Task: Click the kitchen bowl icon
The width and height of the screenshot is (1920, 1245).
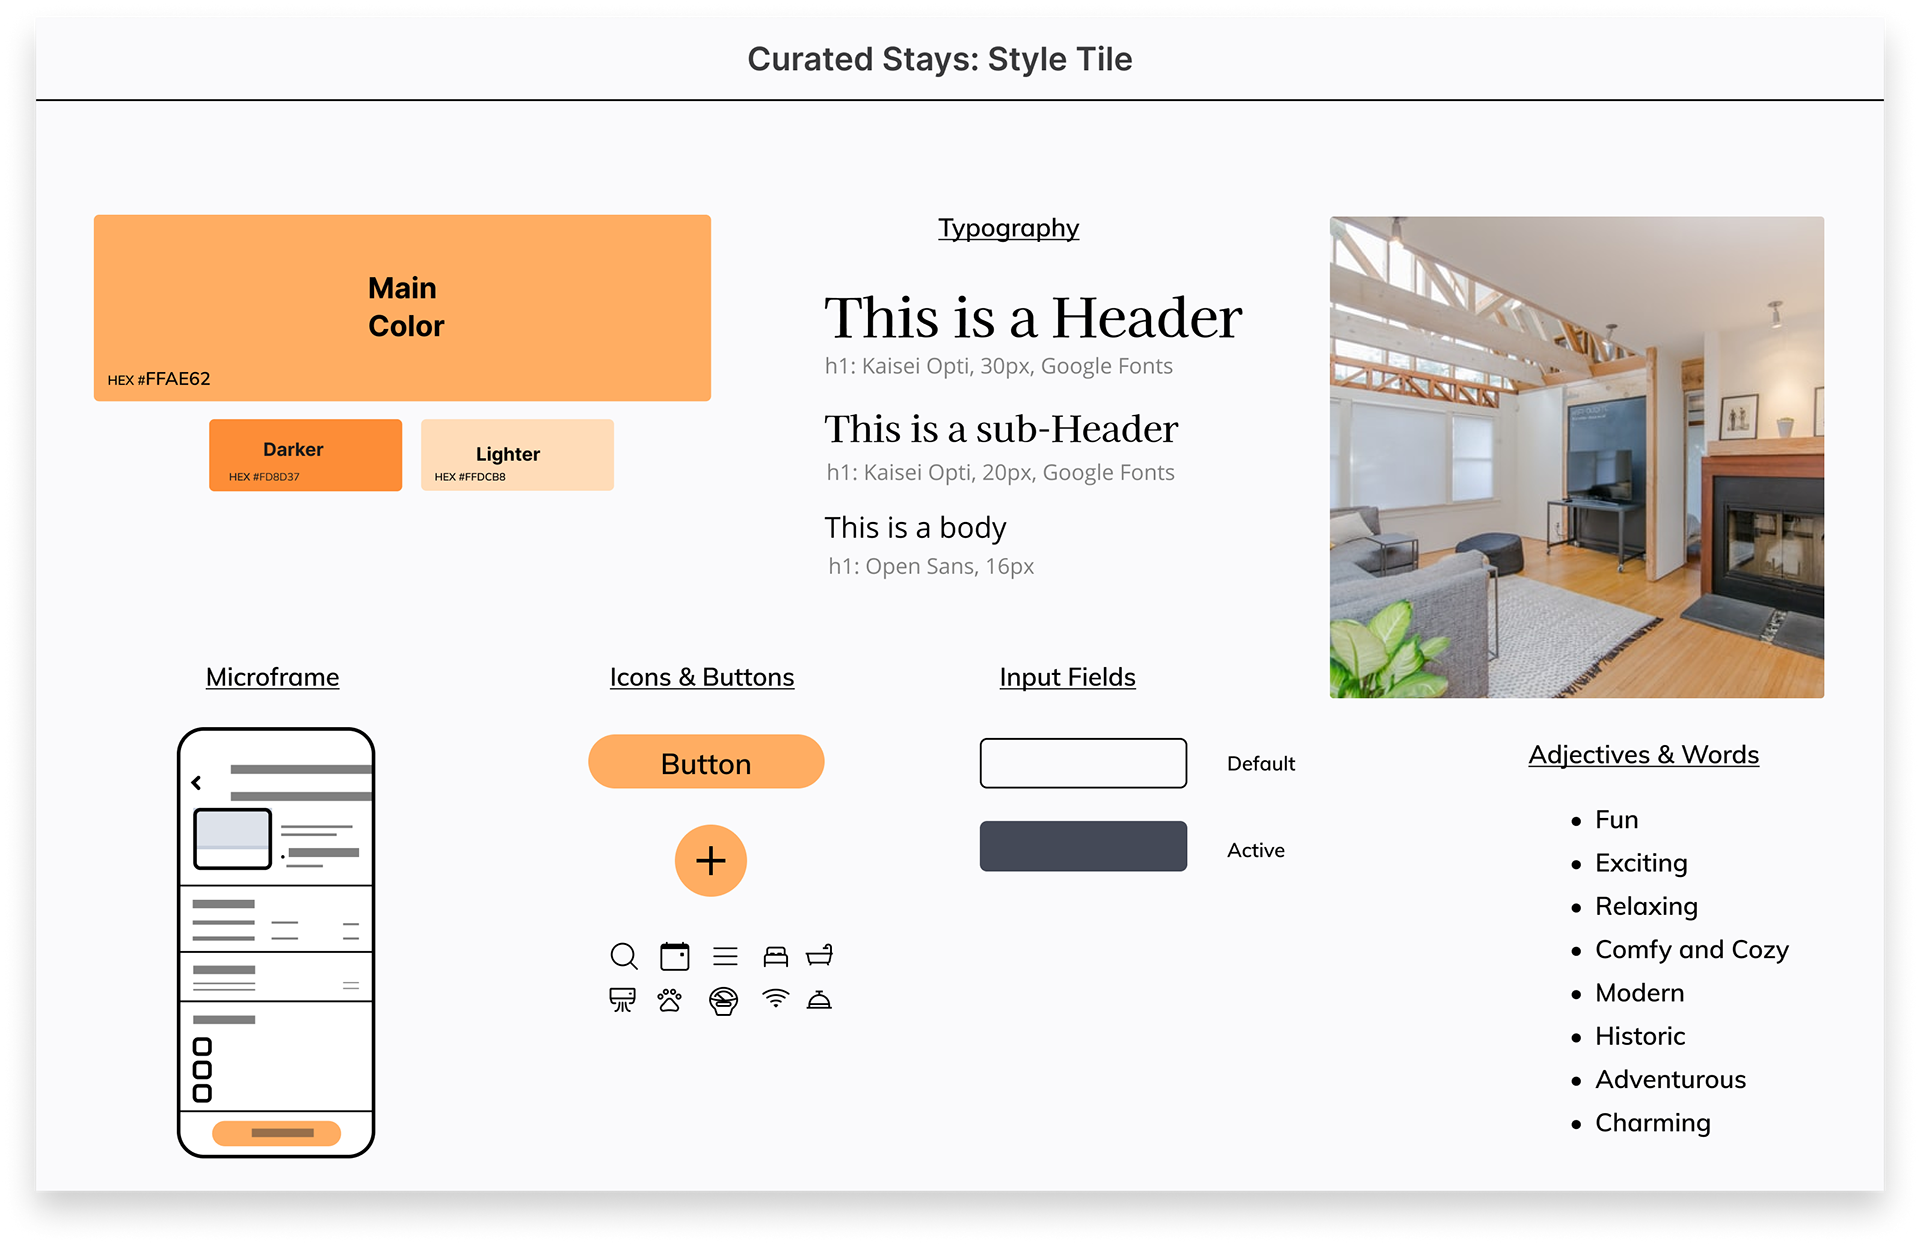Action: pyautogui.click(x=723, y=1001)
